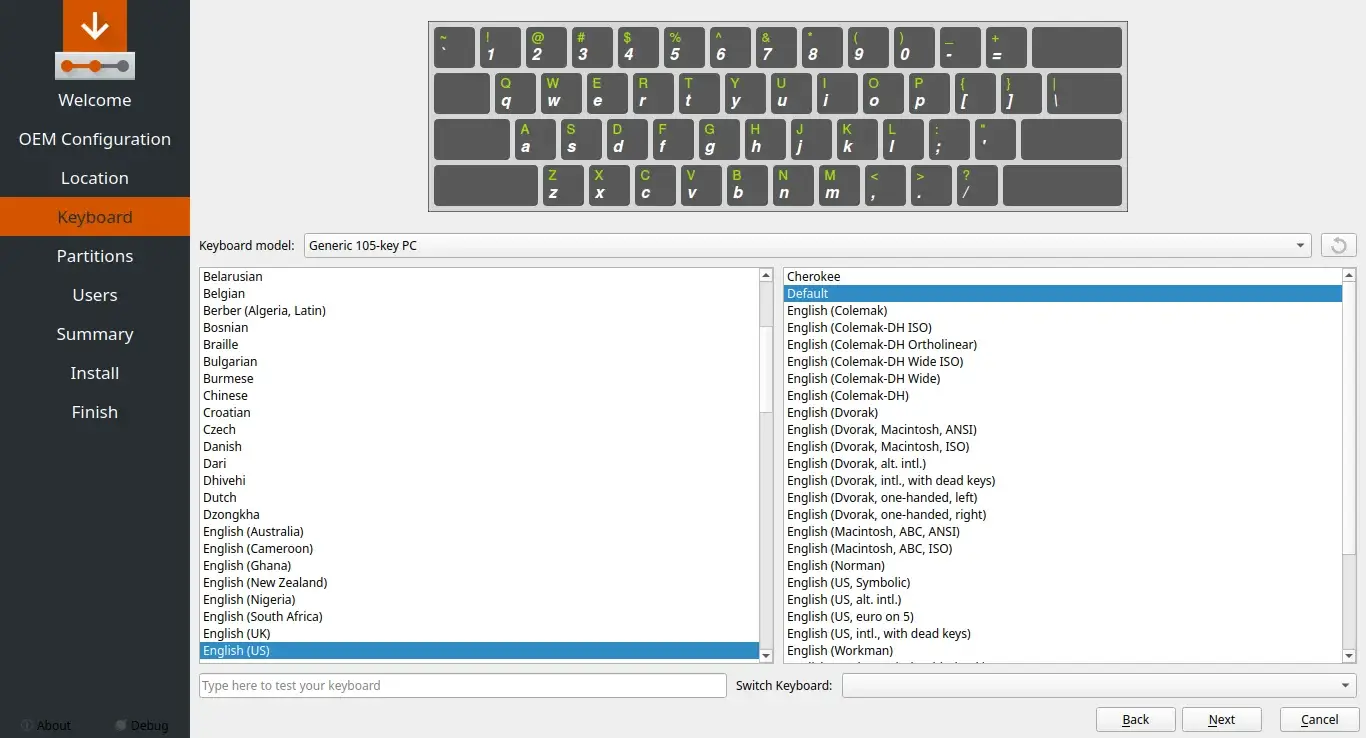Select English (US) in language list
Viewport: 1366px width, 738px height.
coord(480,650)
